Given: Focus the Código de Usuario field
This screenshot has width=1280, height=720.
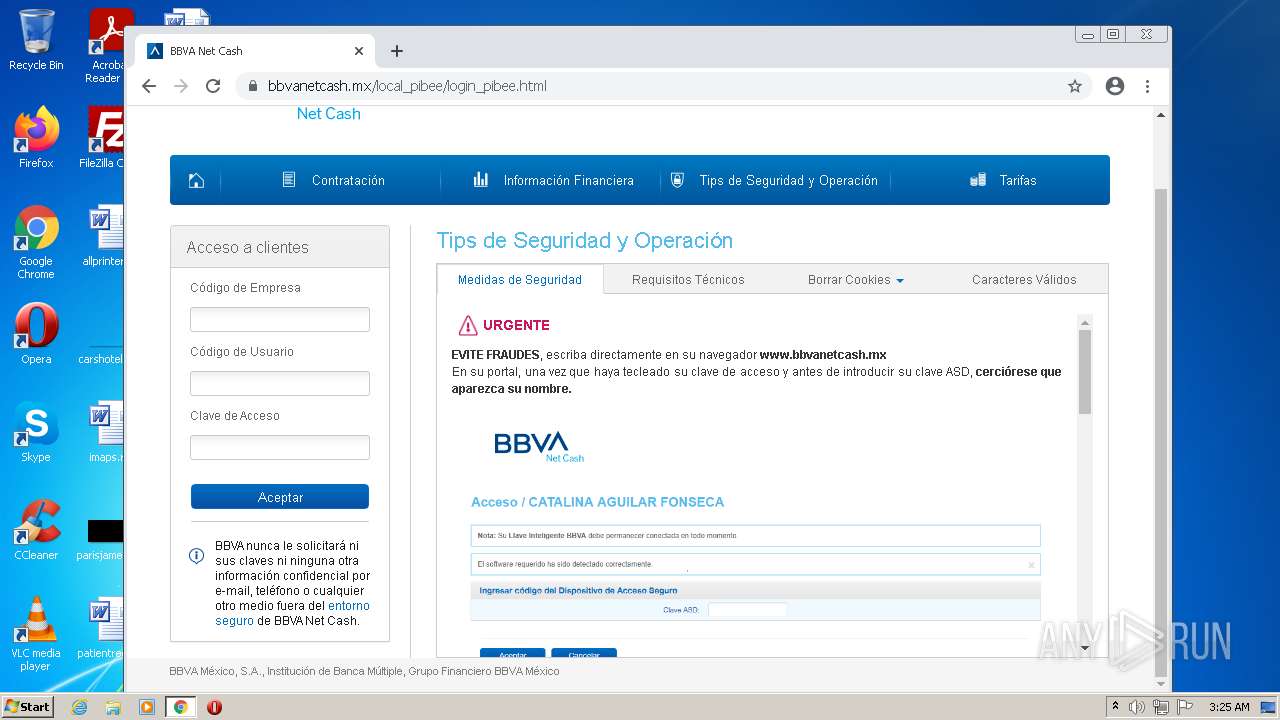Looking at the screenshot, I should pos(280,383).
